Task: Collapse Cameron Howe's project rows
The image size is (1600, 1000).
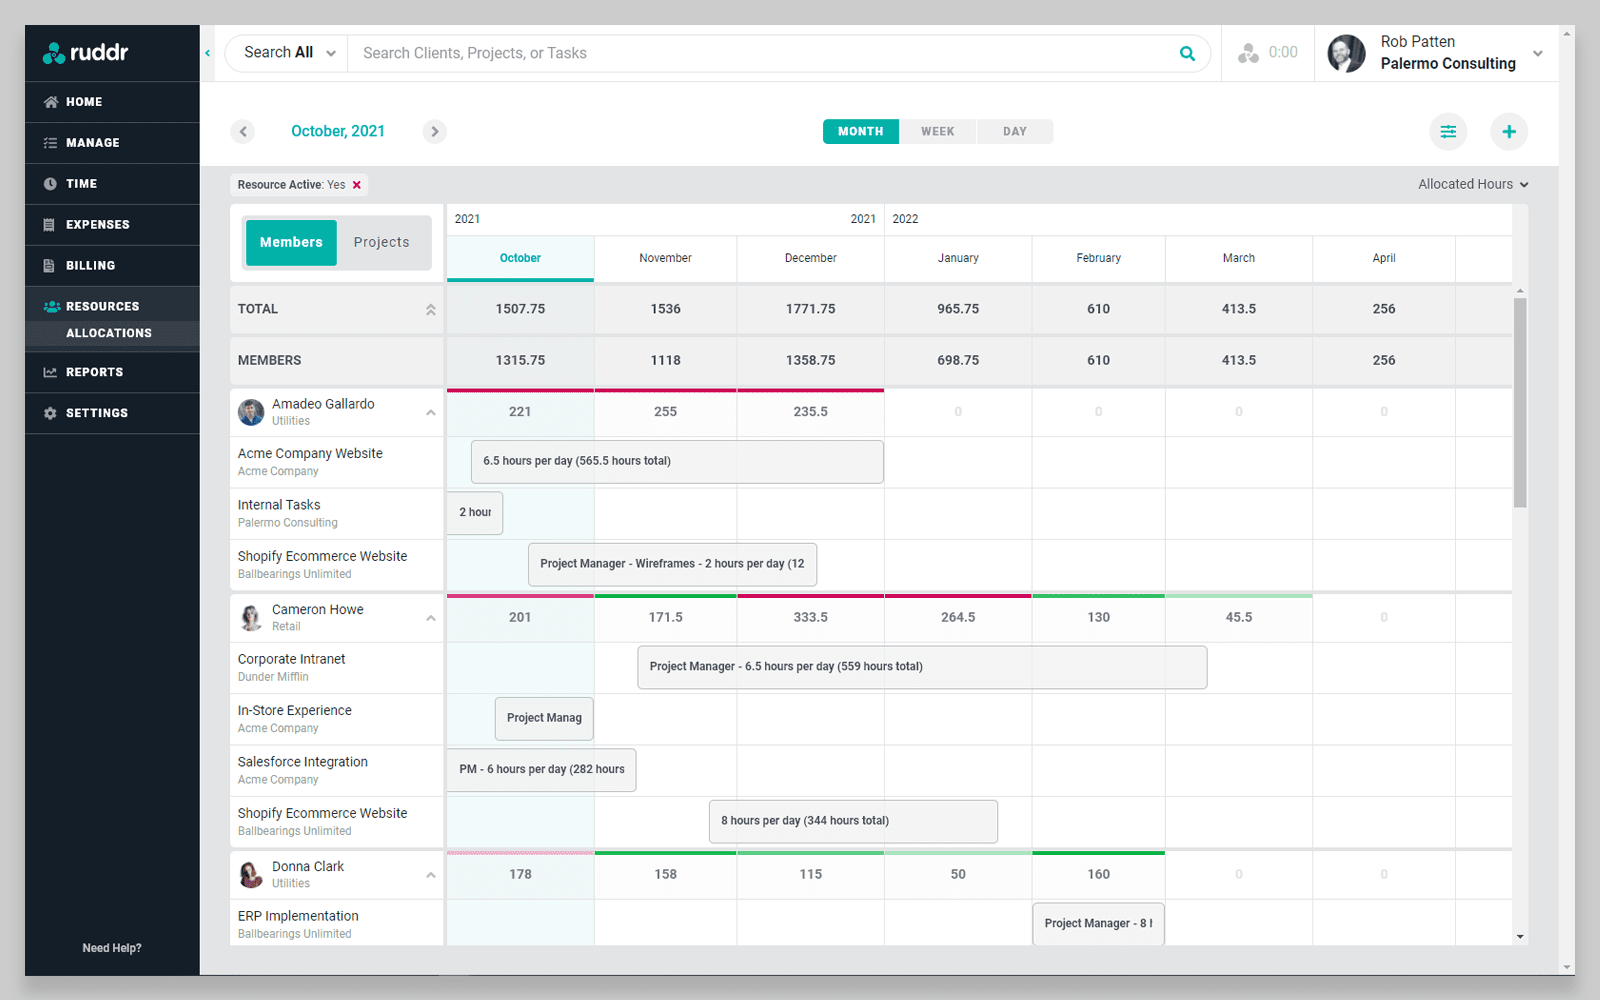Action: click(430, 617)
